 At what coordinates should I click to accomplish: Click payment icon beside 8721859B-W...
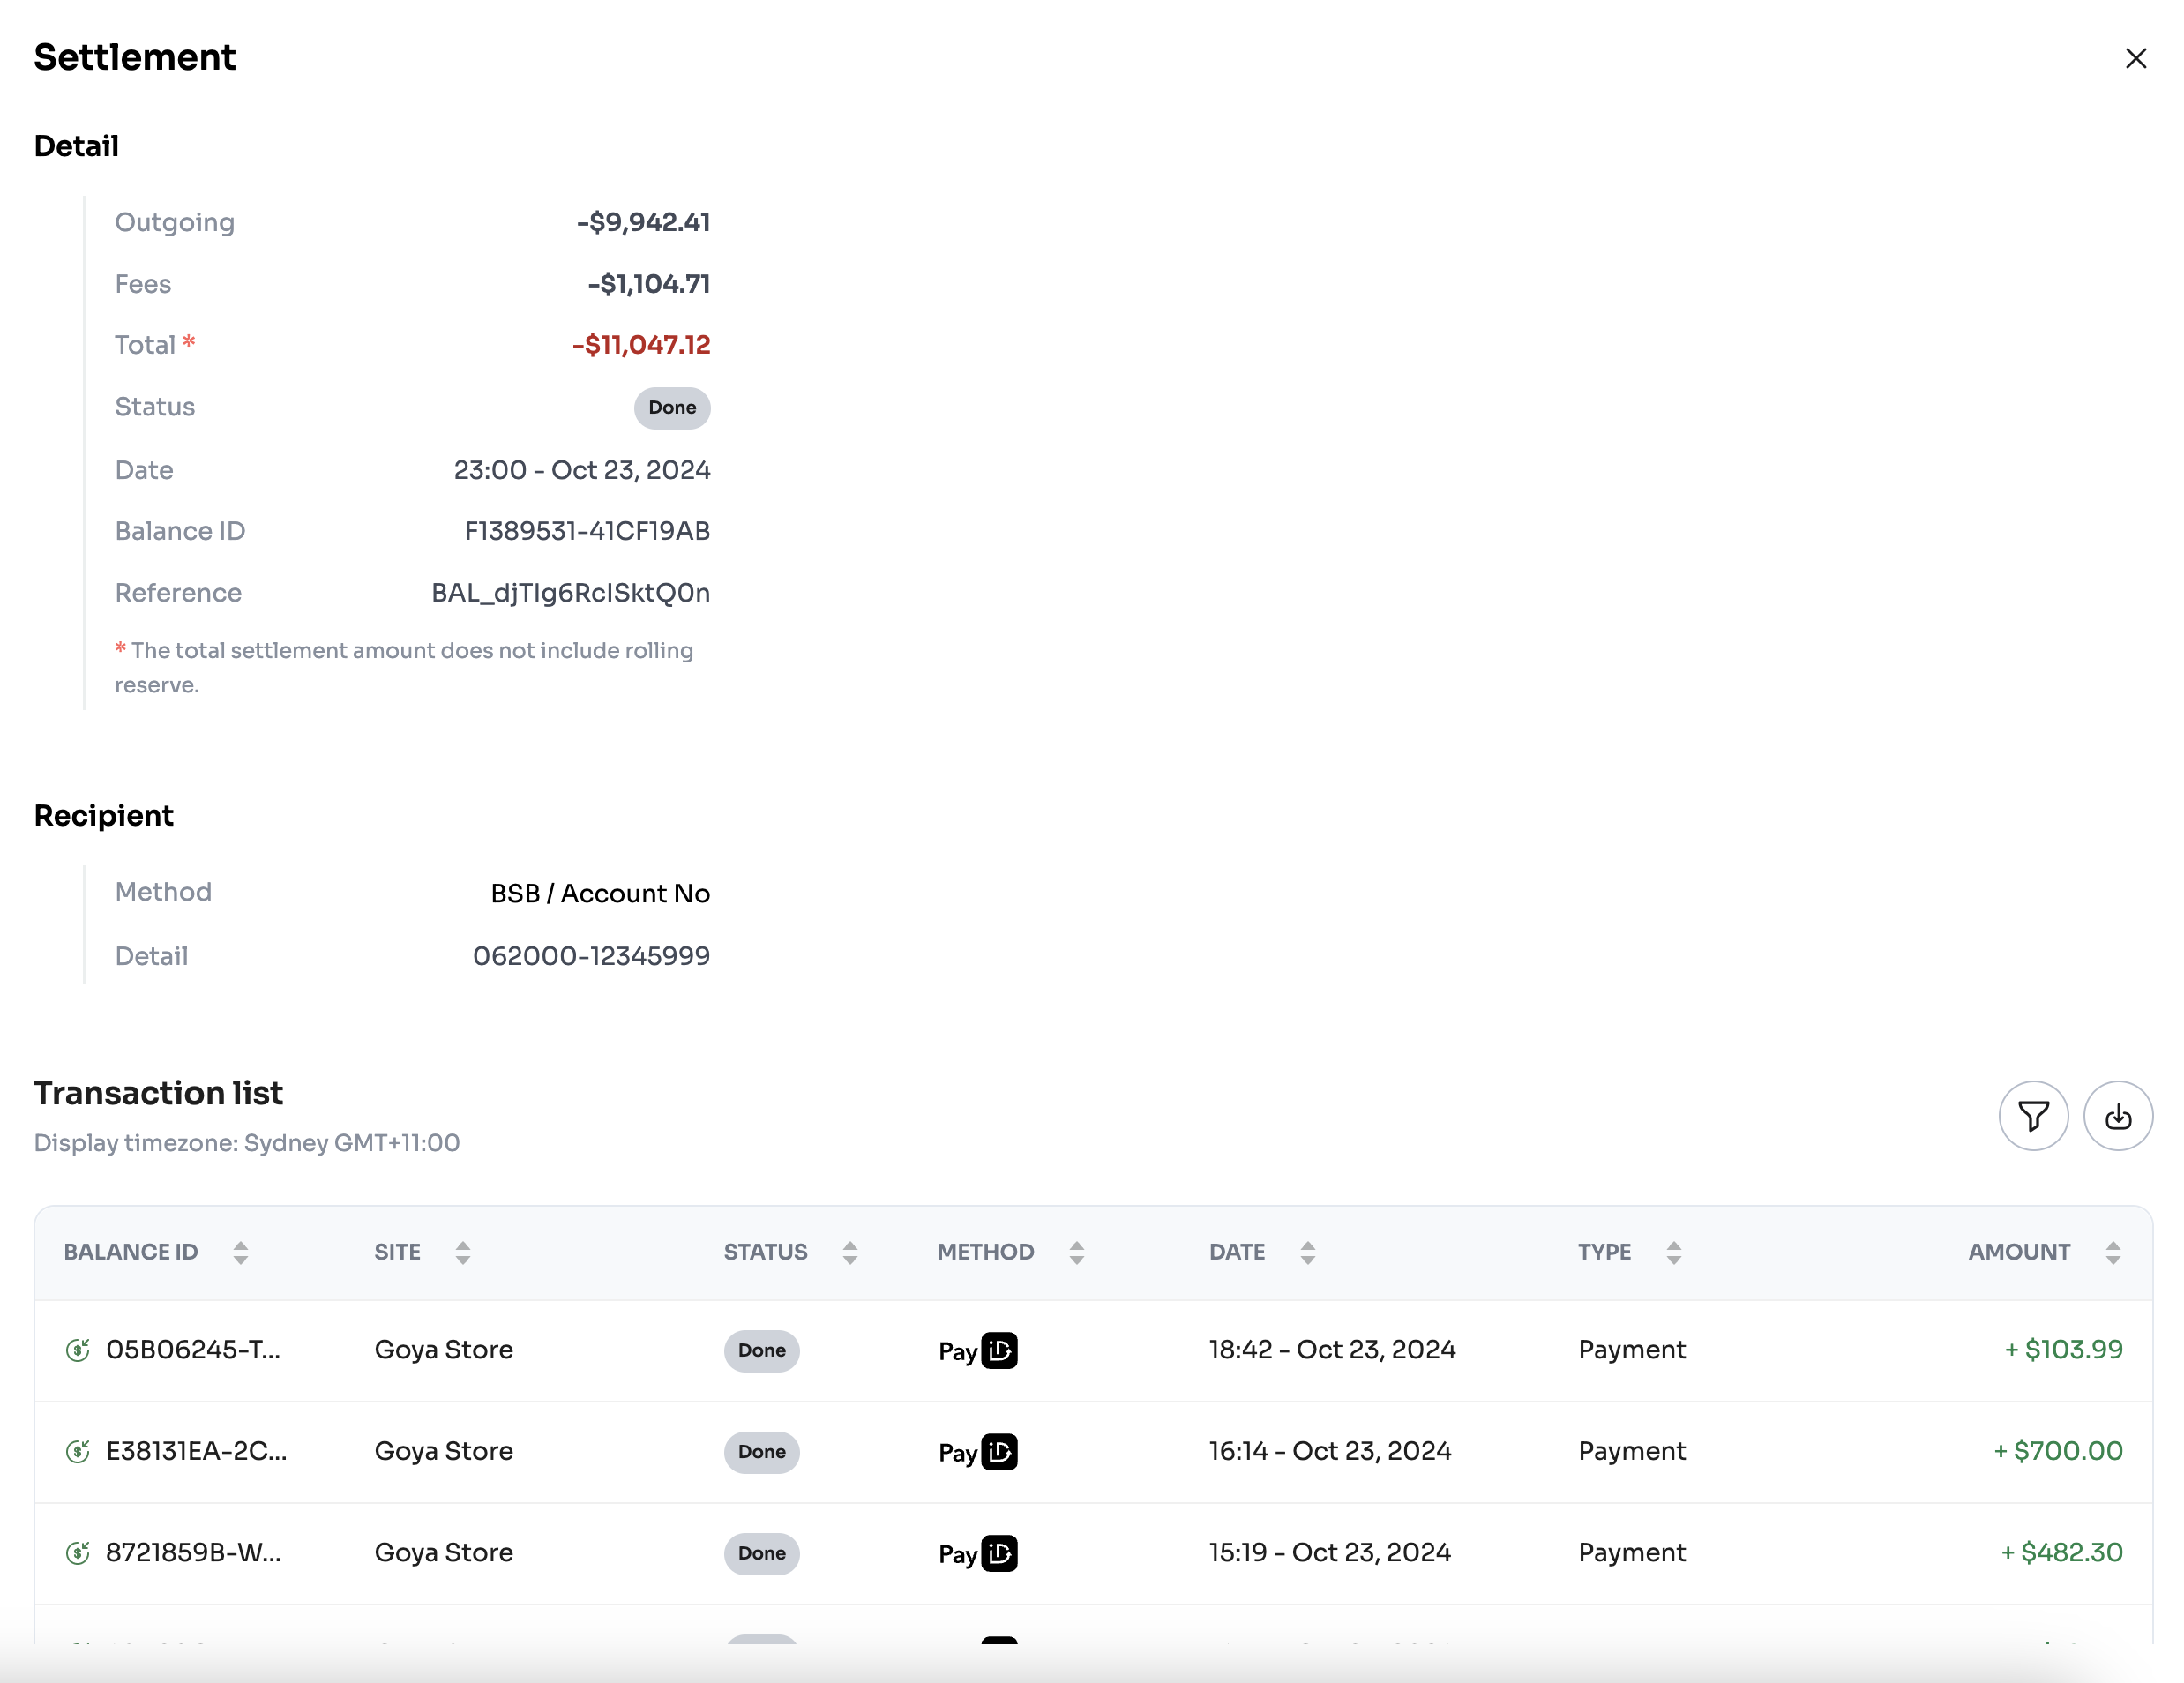tap(78, 1553)
